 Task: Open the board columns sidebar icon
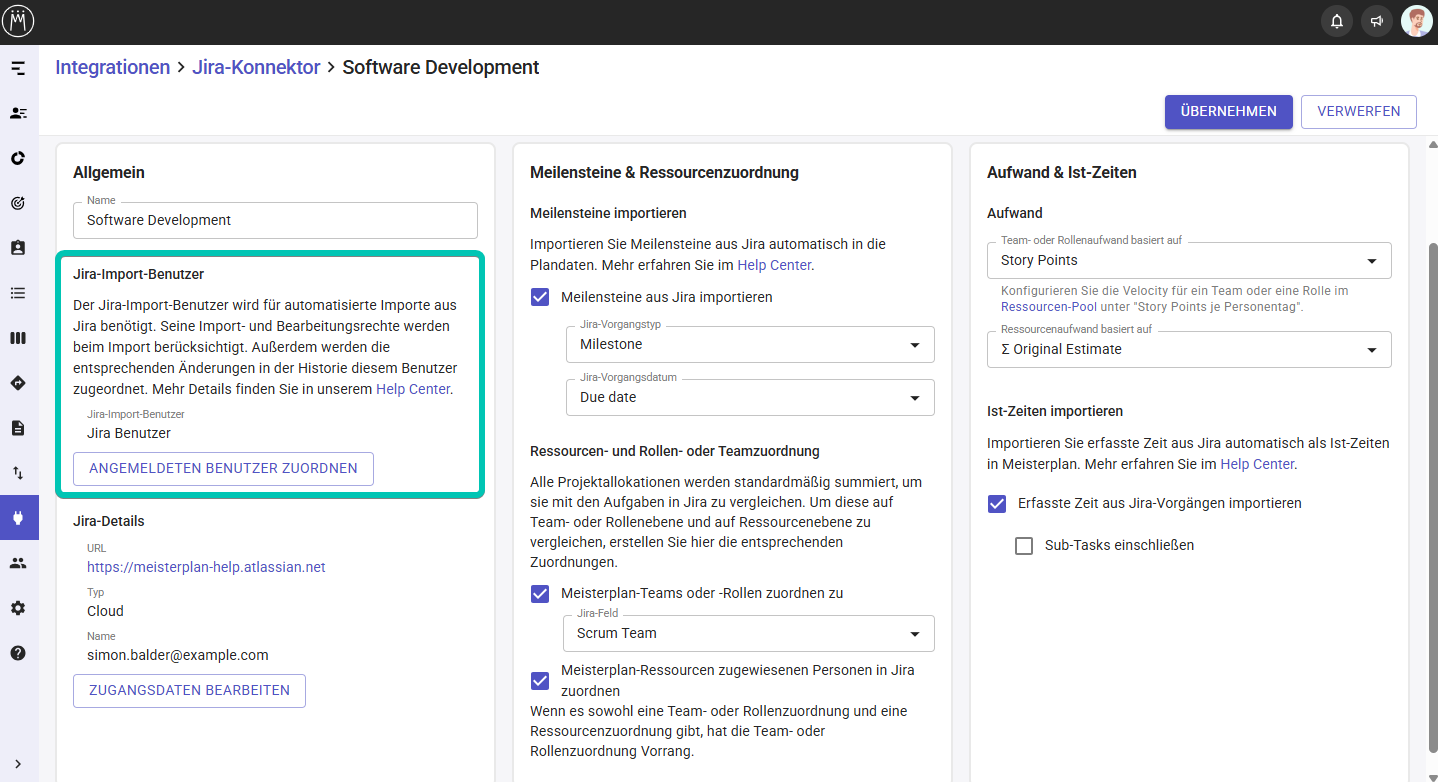(18, 338)
